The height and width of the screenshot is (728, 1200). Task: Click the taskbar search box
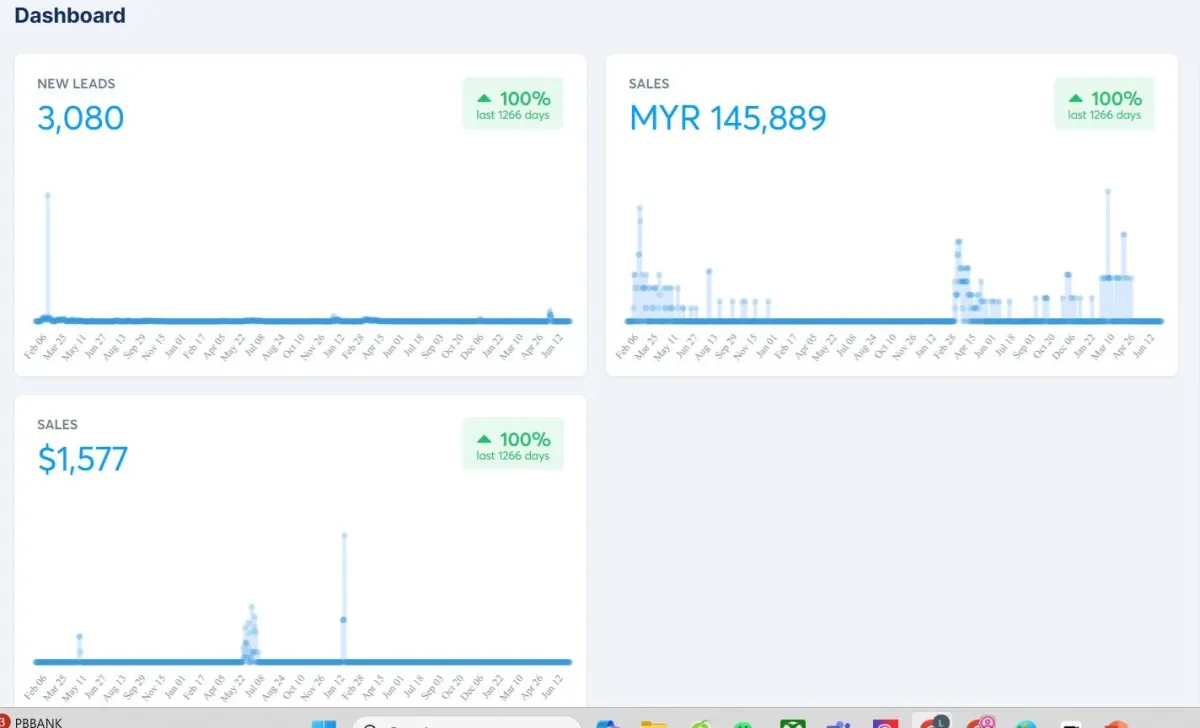click(x=466, y=723)
